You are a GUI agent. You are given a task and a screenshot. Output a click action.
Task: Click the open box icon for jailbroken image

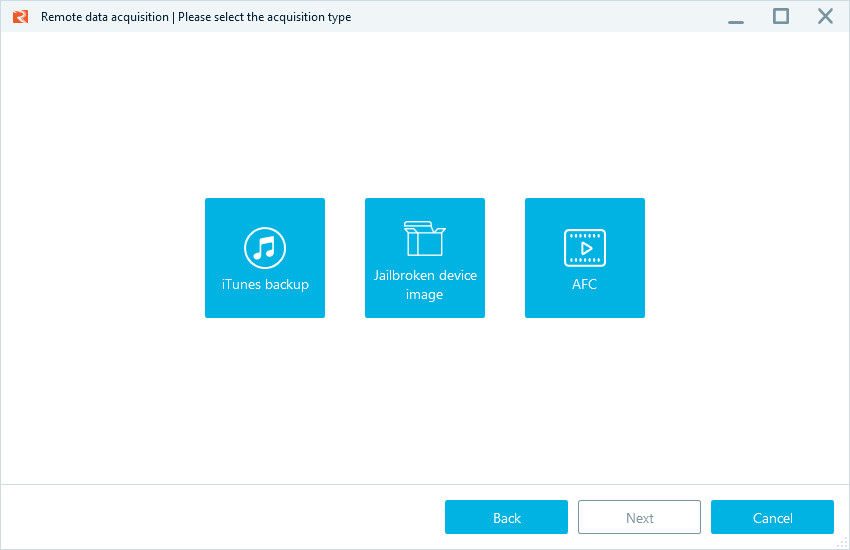[425, 239]
